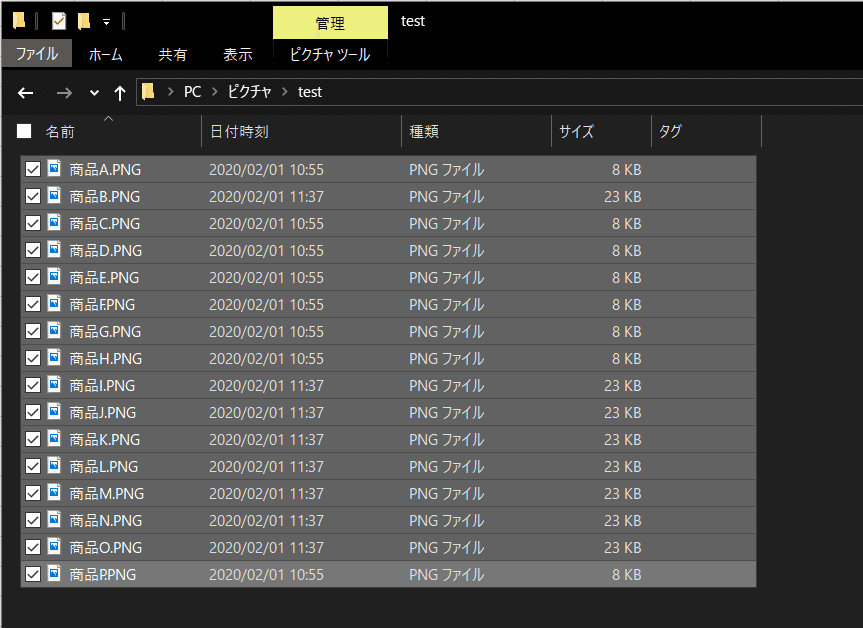Toggle the select-all checkbox in header
This screenshot has height=628, width=863.
(24, 131)
